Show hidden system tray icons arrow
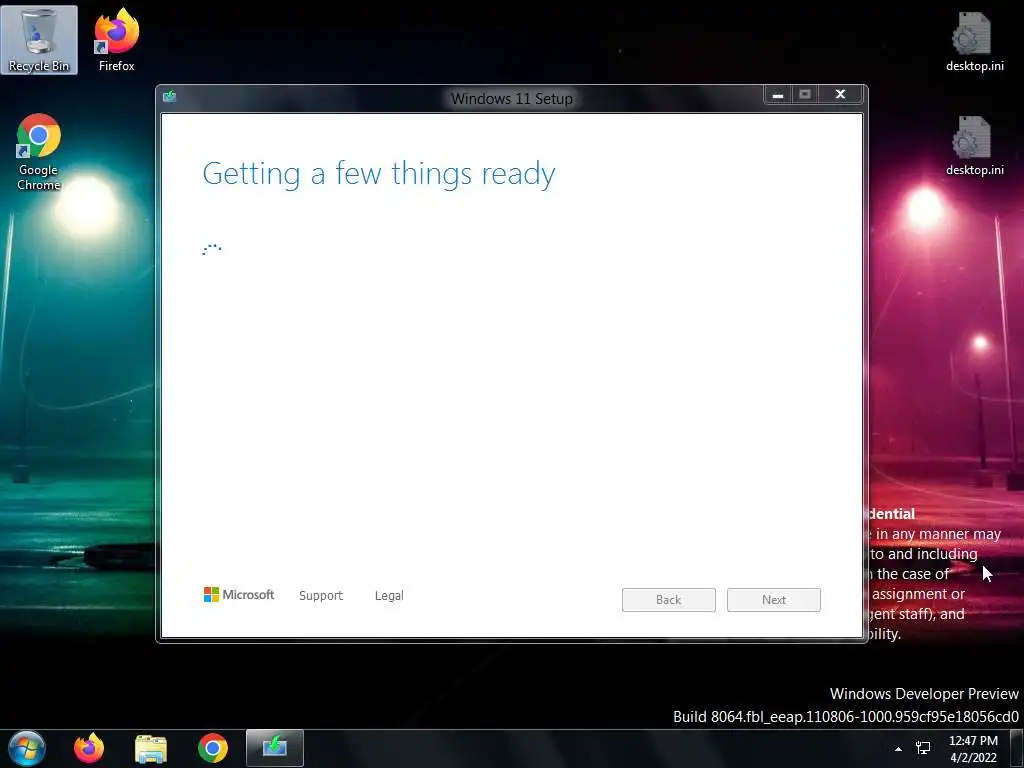Image resolution: width=1024 pixels, height=768 pixels. point(899,749)
